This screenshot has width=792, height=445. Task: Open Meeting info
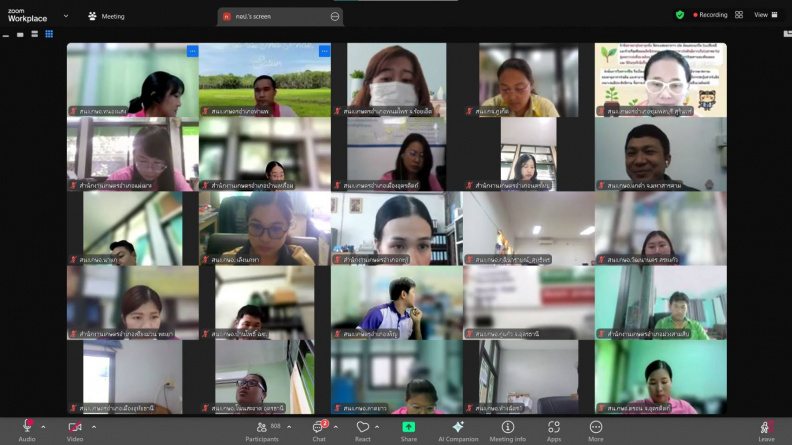tap(508, 431)
